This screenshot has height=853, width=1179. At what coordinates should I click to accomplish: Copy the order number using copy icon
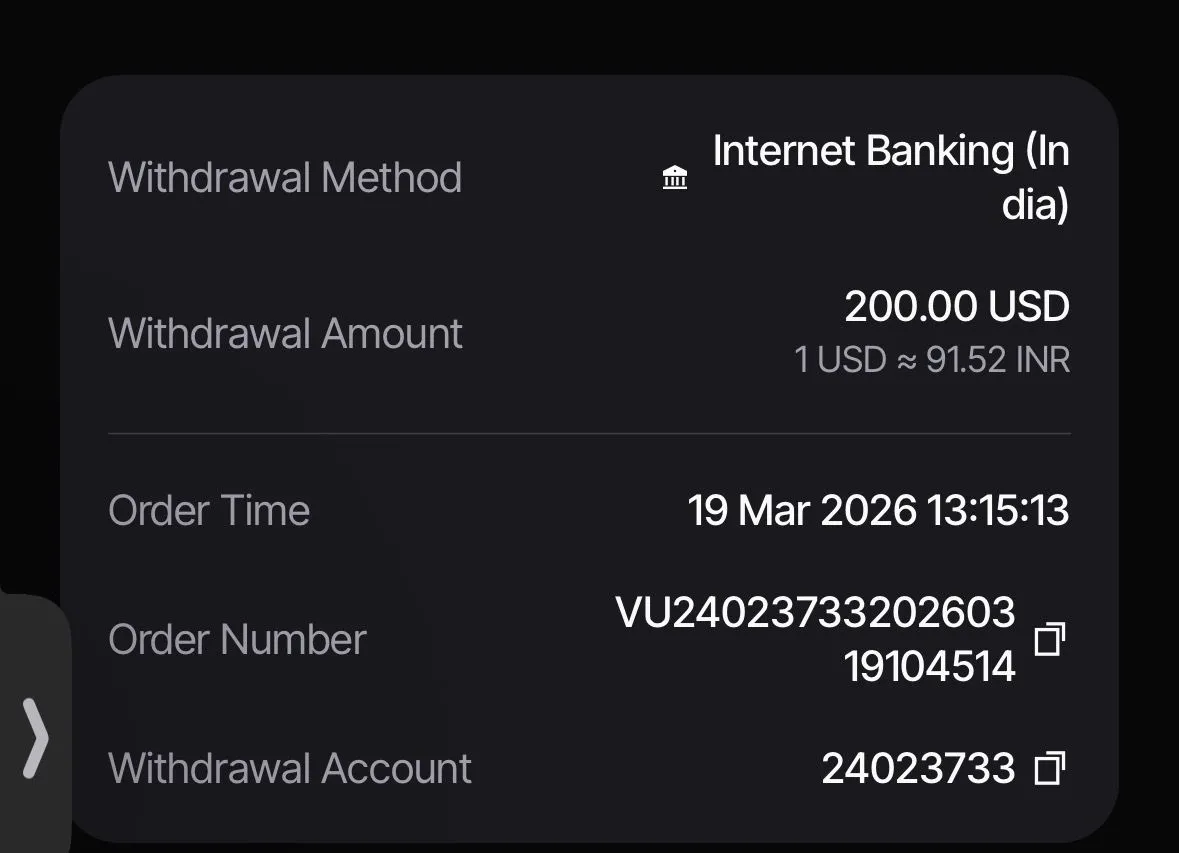1050,639
